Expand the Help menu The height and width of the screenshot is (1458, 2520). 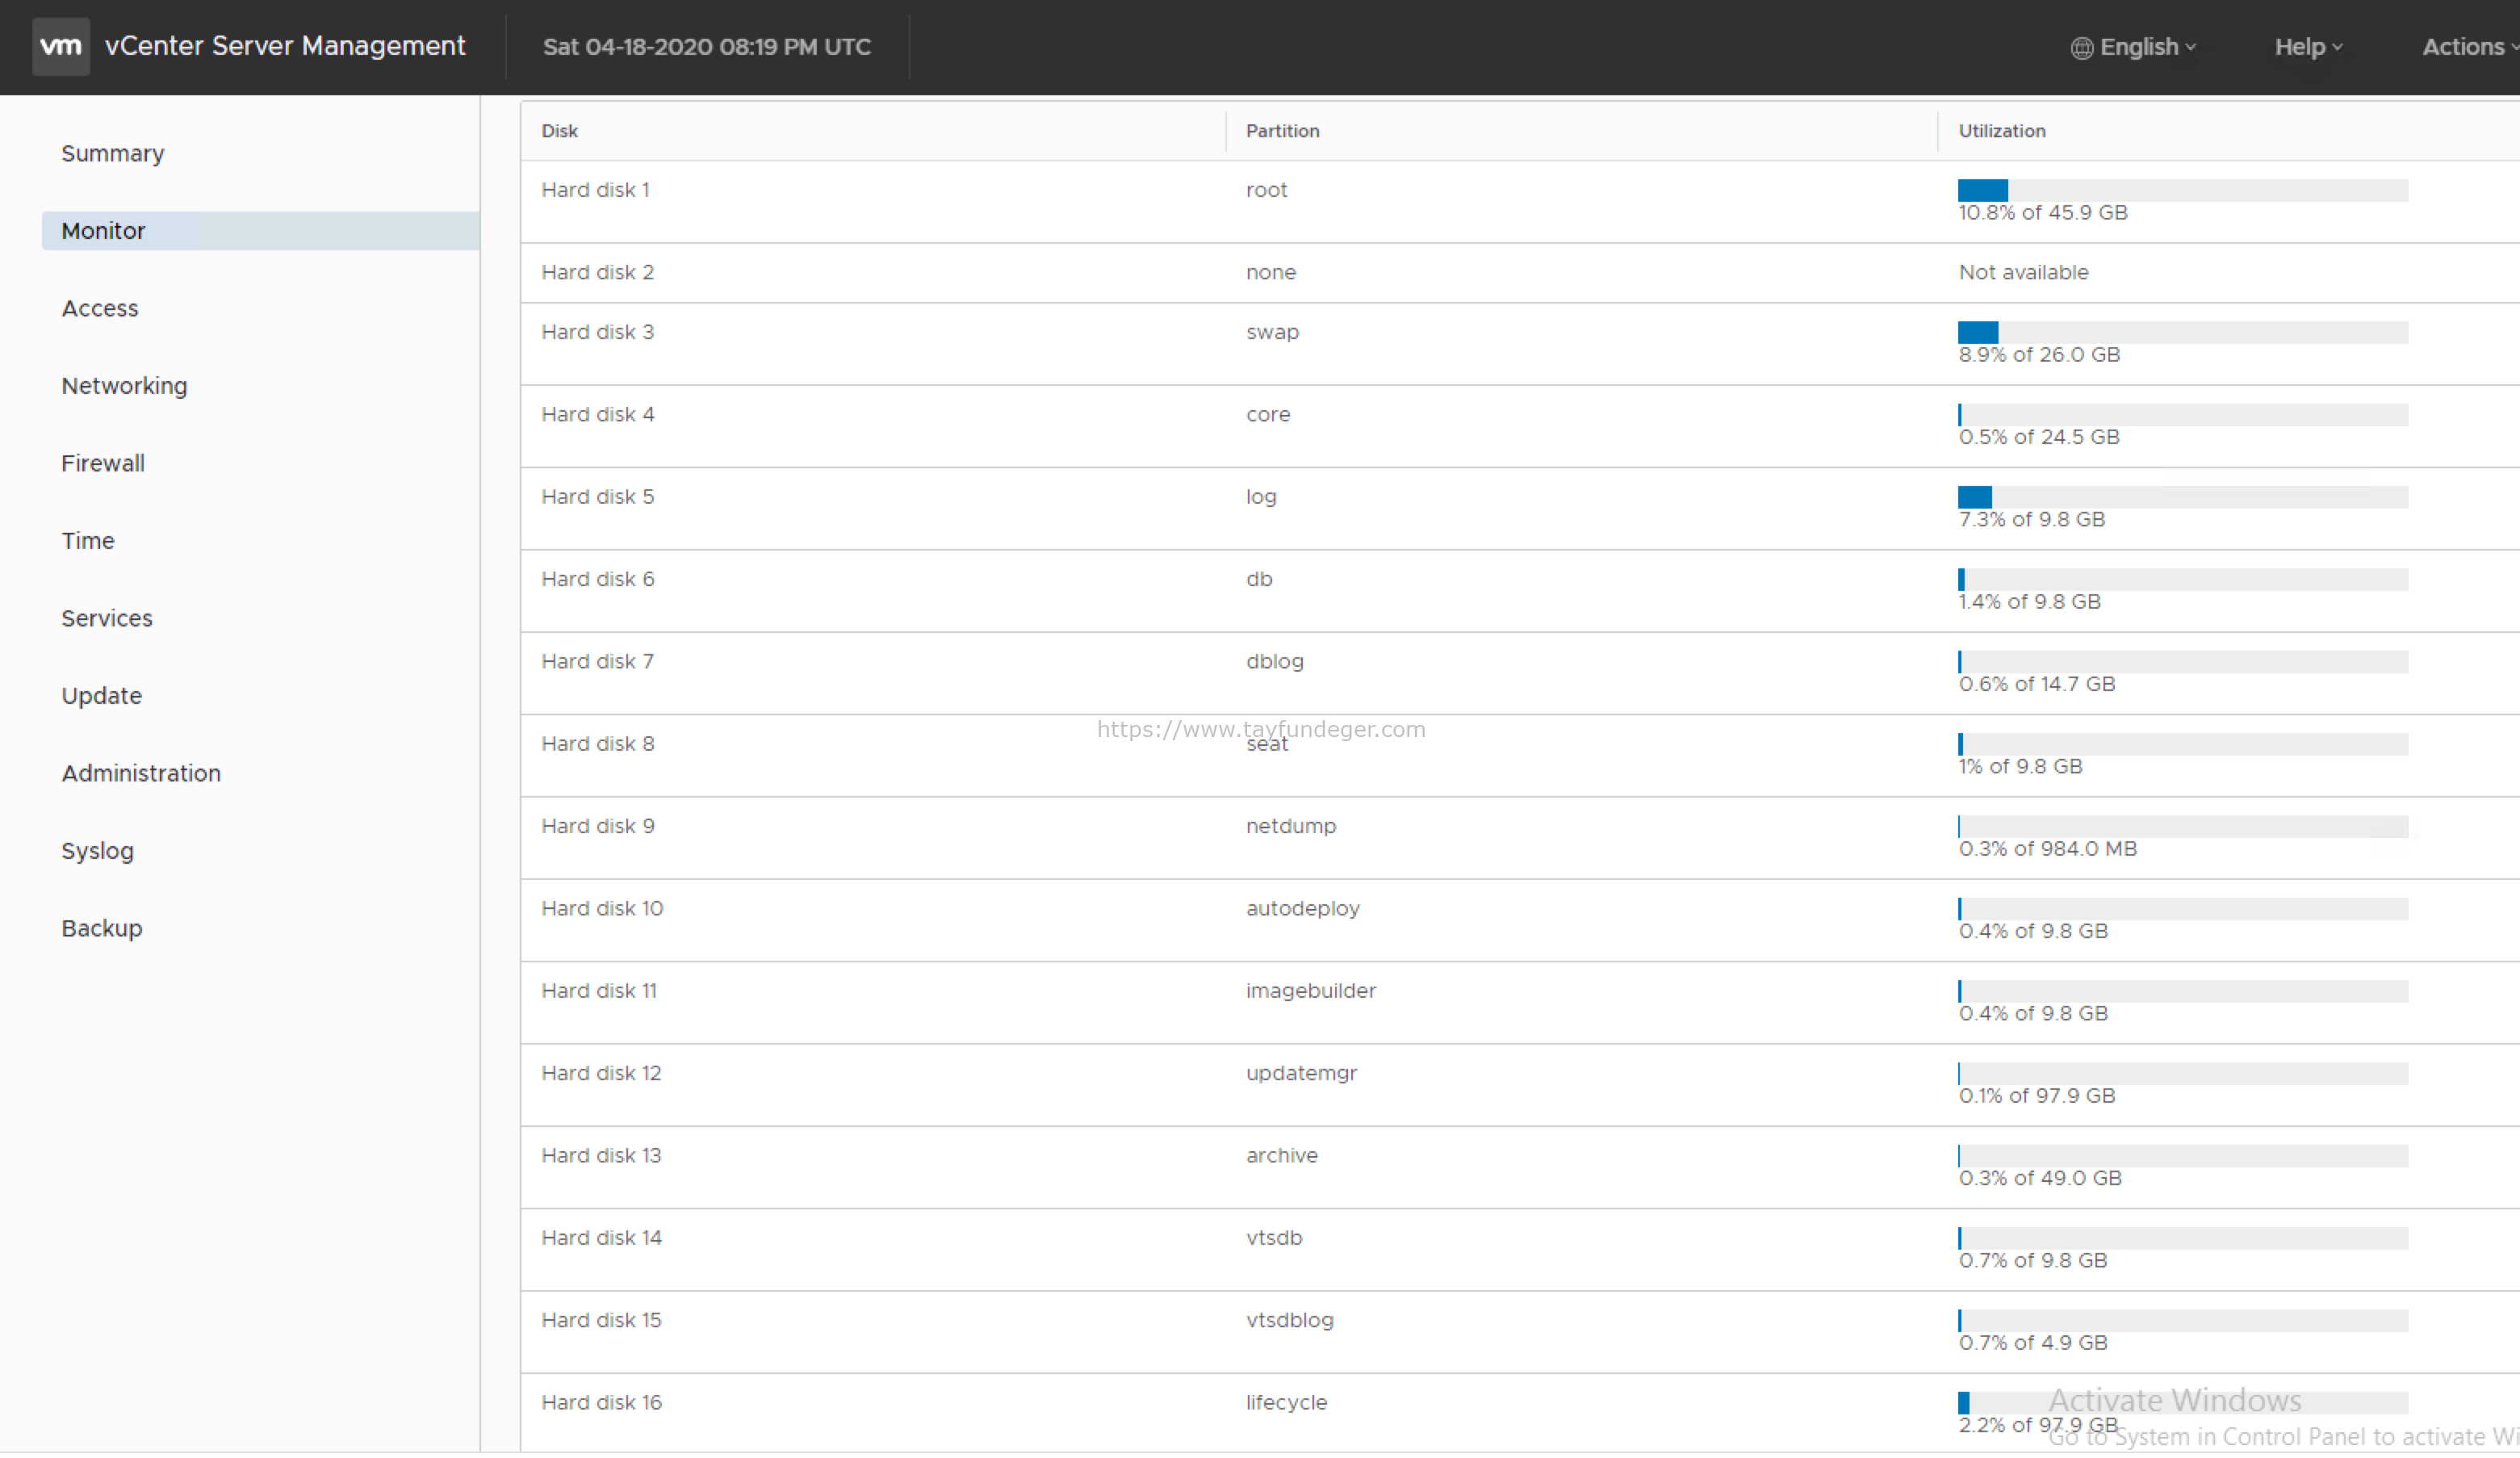(x=2308, y=47)
